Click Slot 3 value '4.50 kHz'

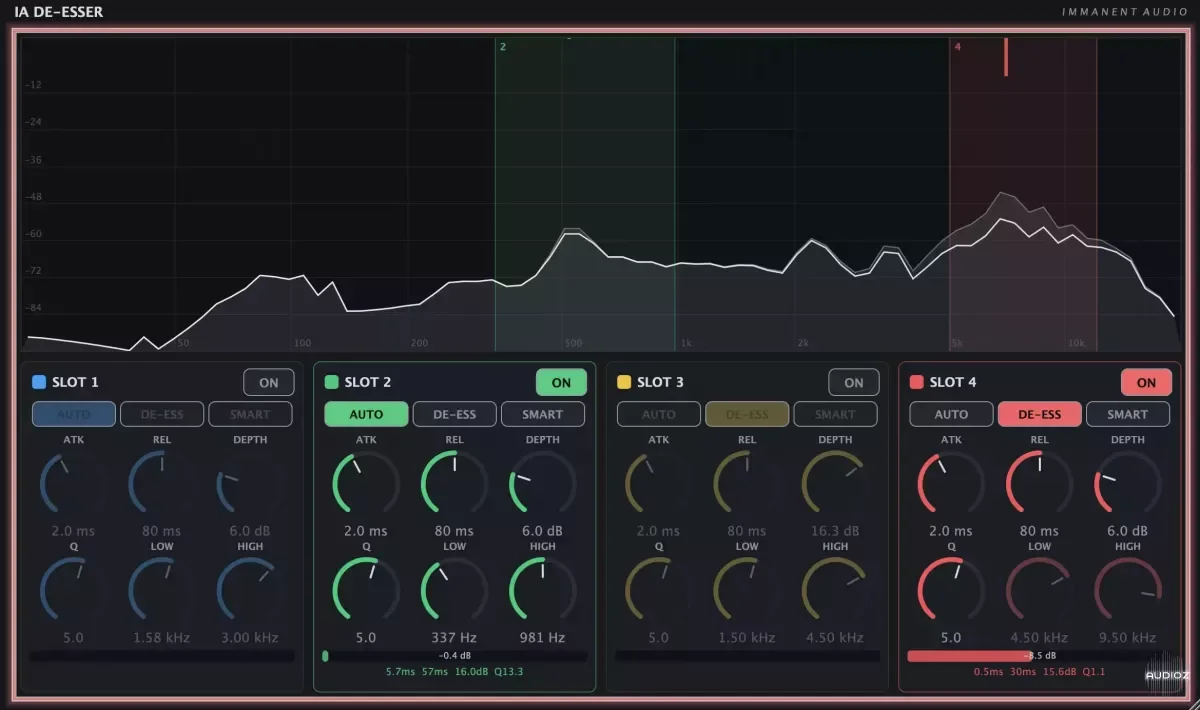click(835, 637)
